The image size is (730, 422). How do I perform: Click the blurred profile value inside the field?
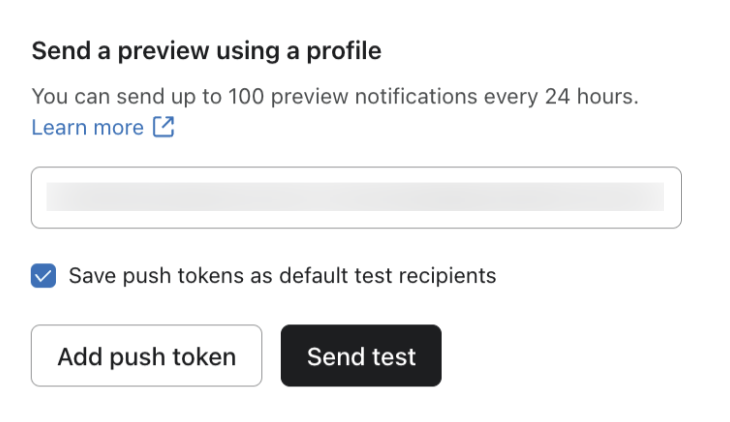356,197
